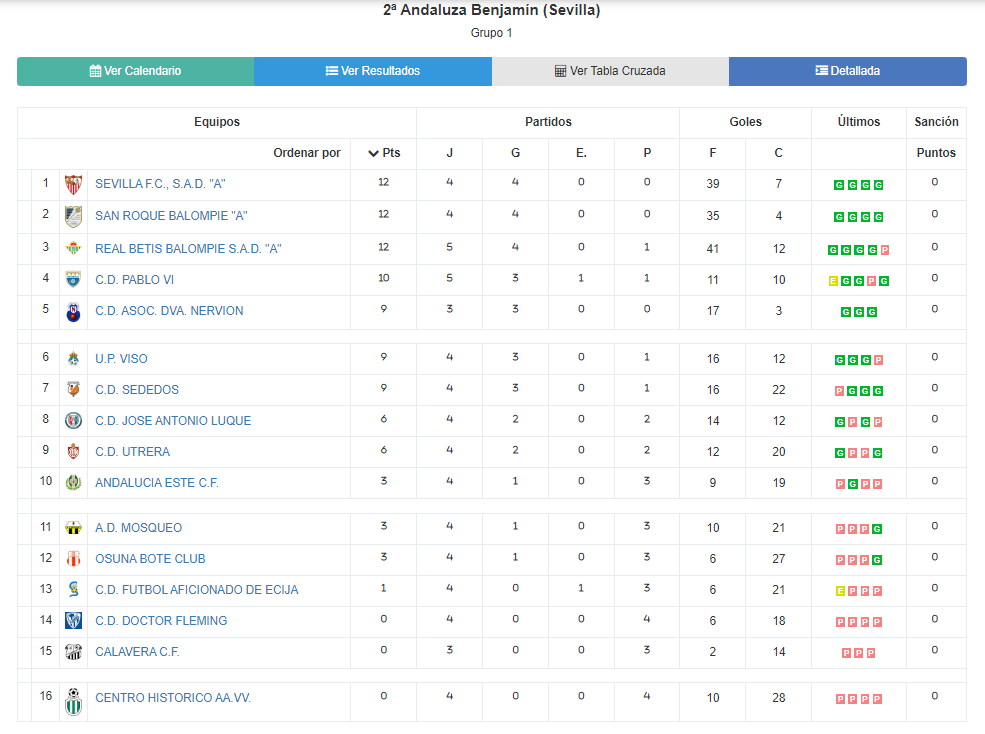
Task: Open C.D. FUTBOL AFICIONADO DE ECIJA link
Action: (x=197, y=589)
